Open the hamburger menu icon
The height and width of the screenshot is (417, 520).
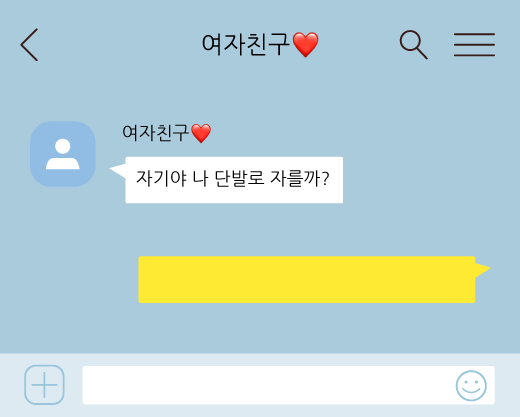coord(474,45)
